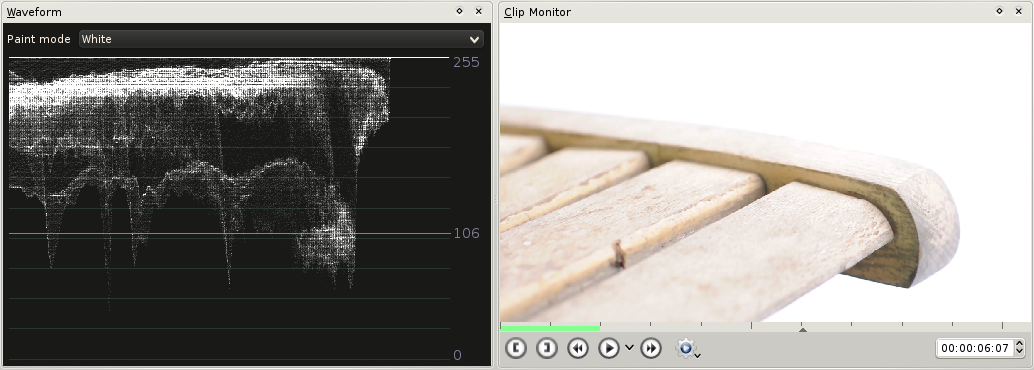This screenshot has height=370, width=1034.
Task: Expand play options arrow beside play button
Action: [x=629, y=348]
